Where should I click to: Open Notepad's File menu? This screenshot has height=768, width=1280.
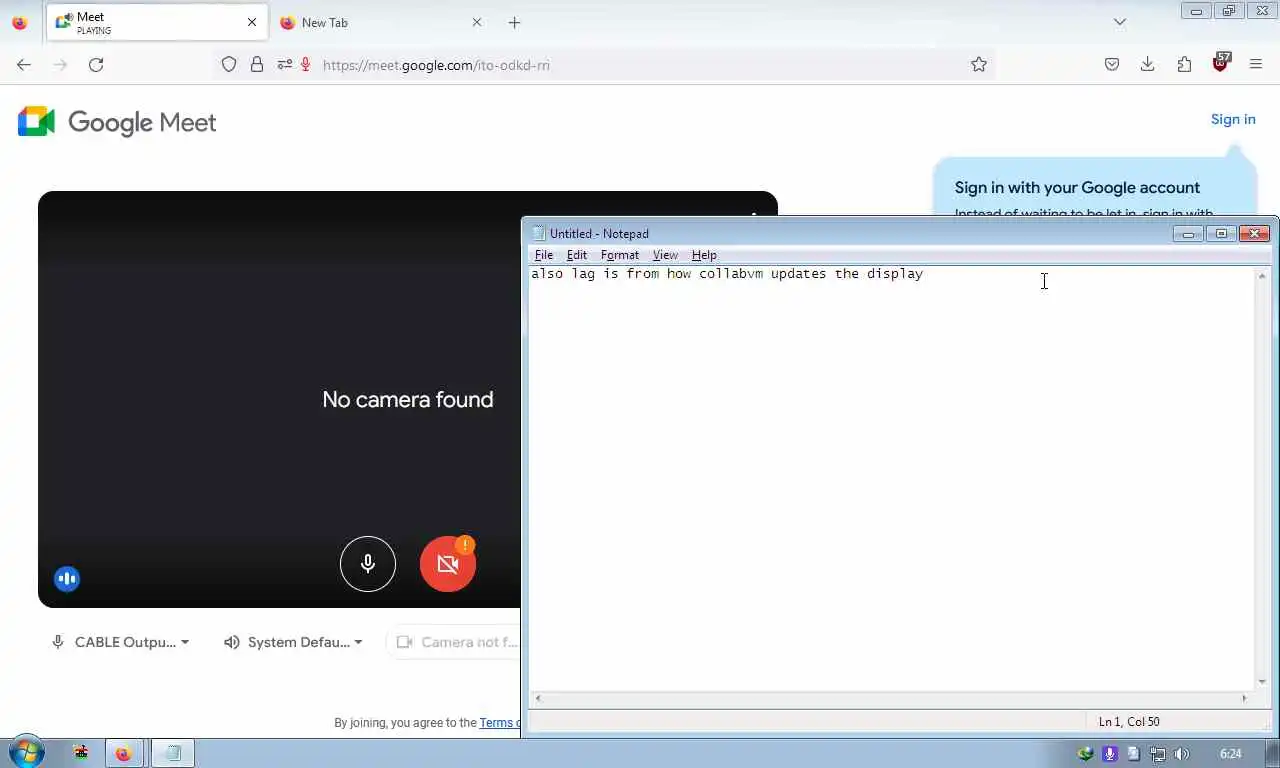(x=544, y=255)
